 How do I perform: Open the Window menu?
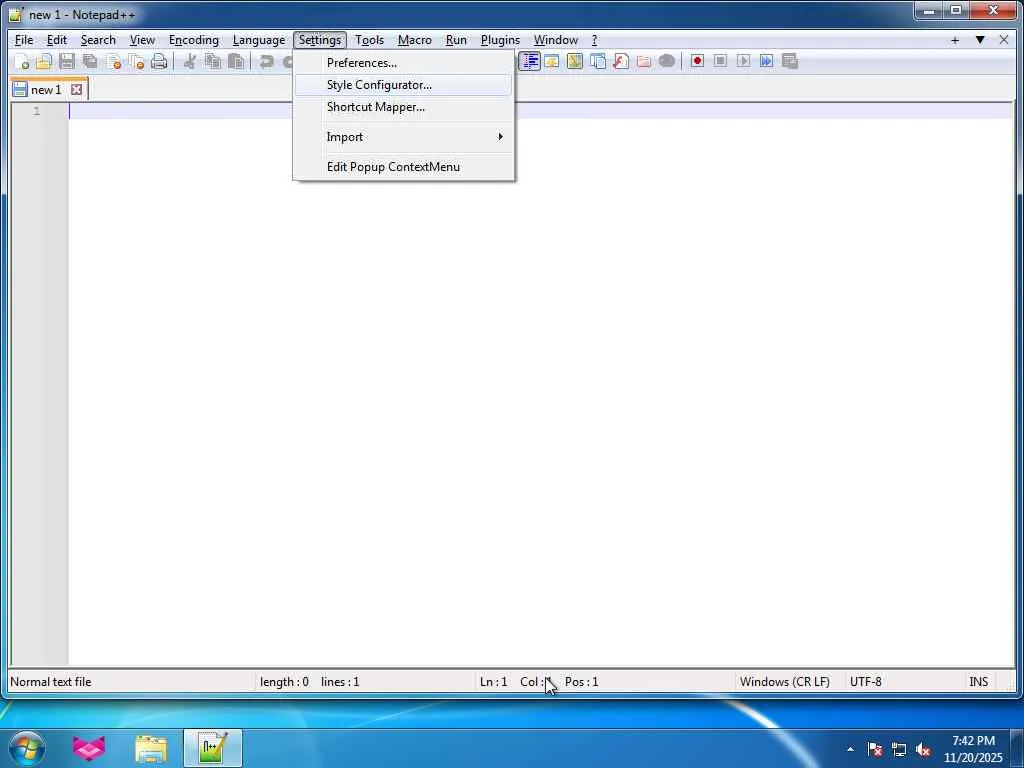pyautogui.click(x=556, y=40)
